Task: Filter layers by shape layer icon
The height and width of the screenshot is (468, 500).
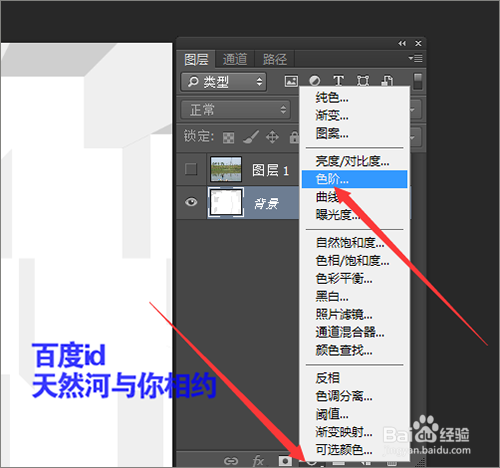Action: point(363,81)
